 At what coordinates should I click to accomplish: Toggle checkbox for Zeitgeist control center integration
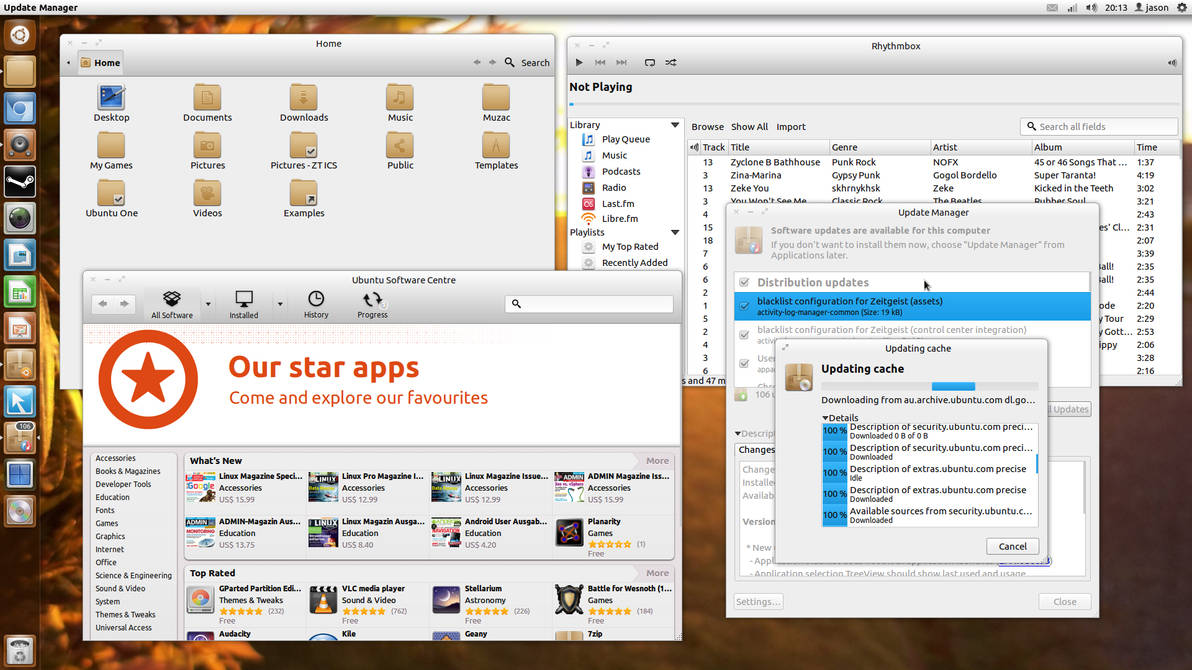pyautogui.click(x=744, y=335)
